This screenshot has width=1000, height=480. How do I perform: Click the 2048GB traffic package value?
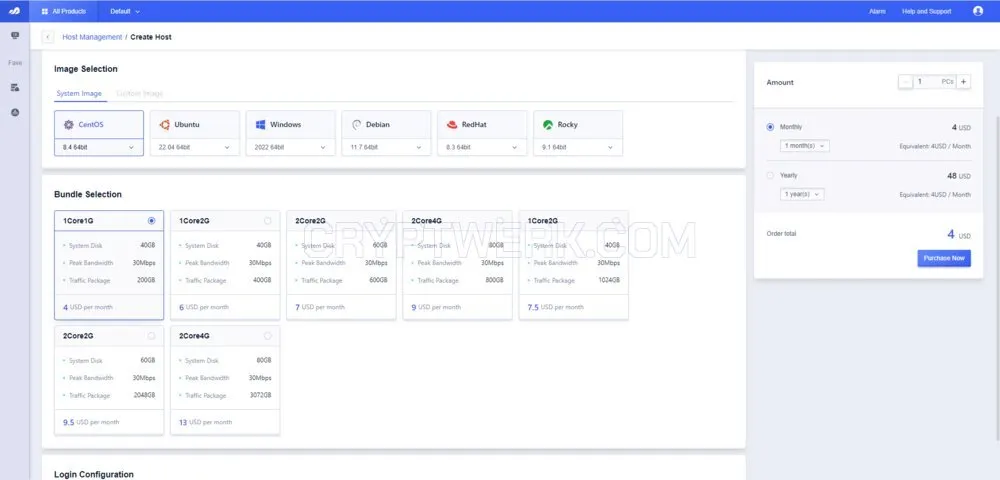[x=144, y=395]
